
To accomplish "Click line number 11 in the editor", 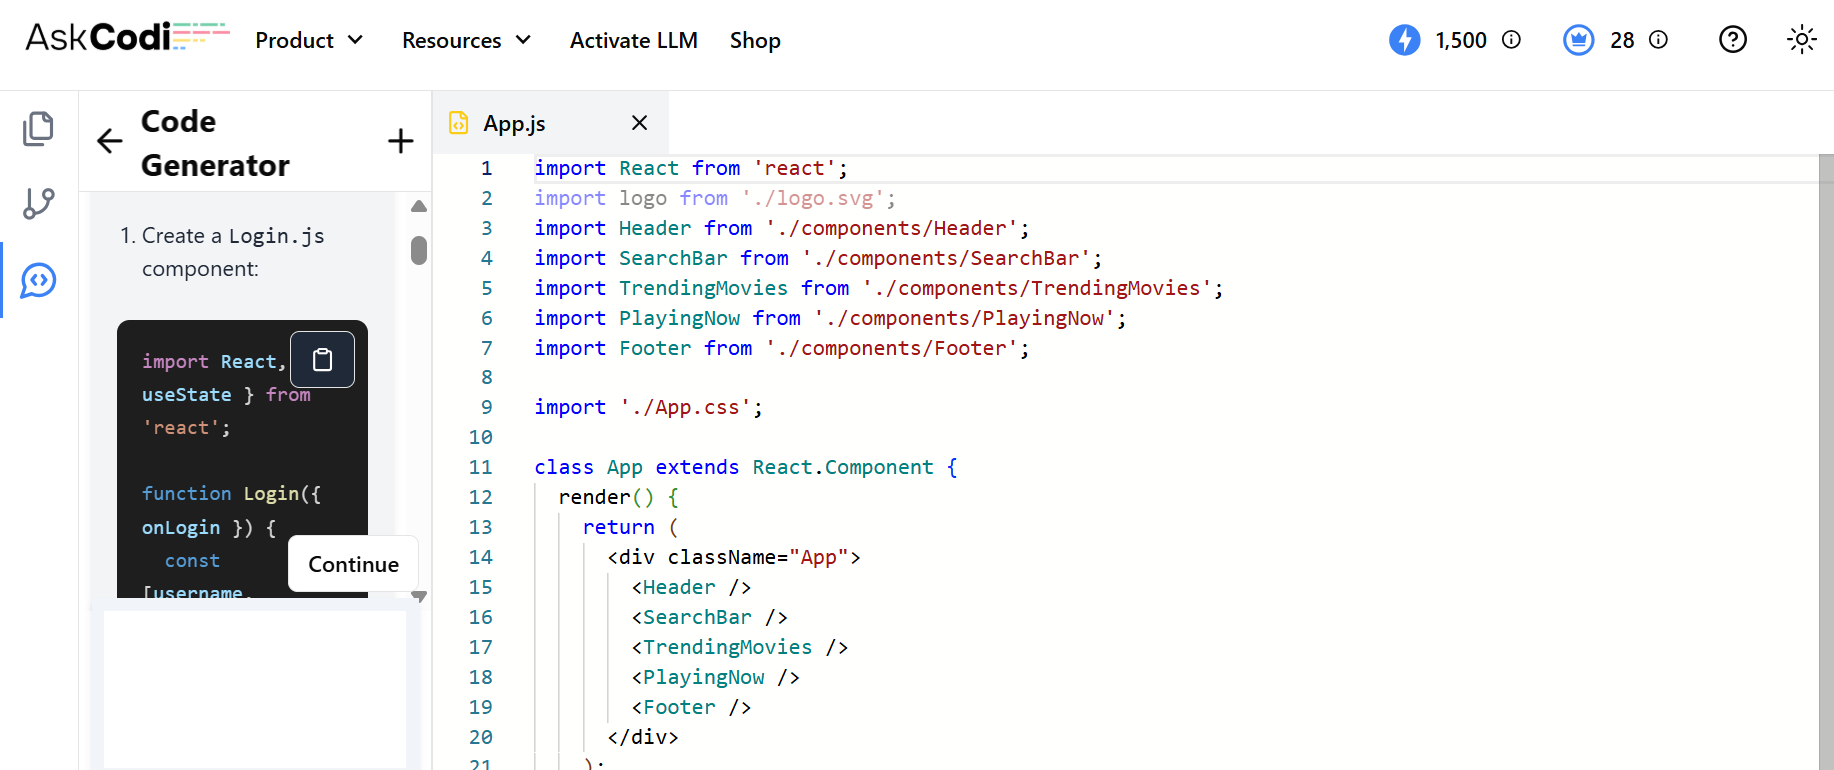I will coord(480,467).
